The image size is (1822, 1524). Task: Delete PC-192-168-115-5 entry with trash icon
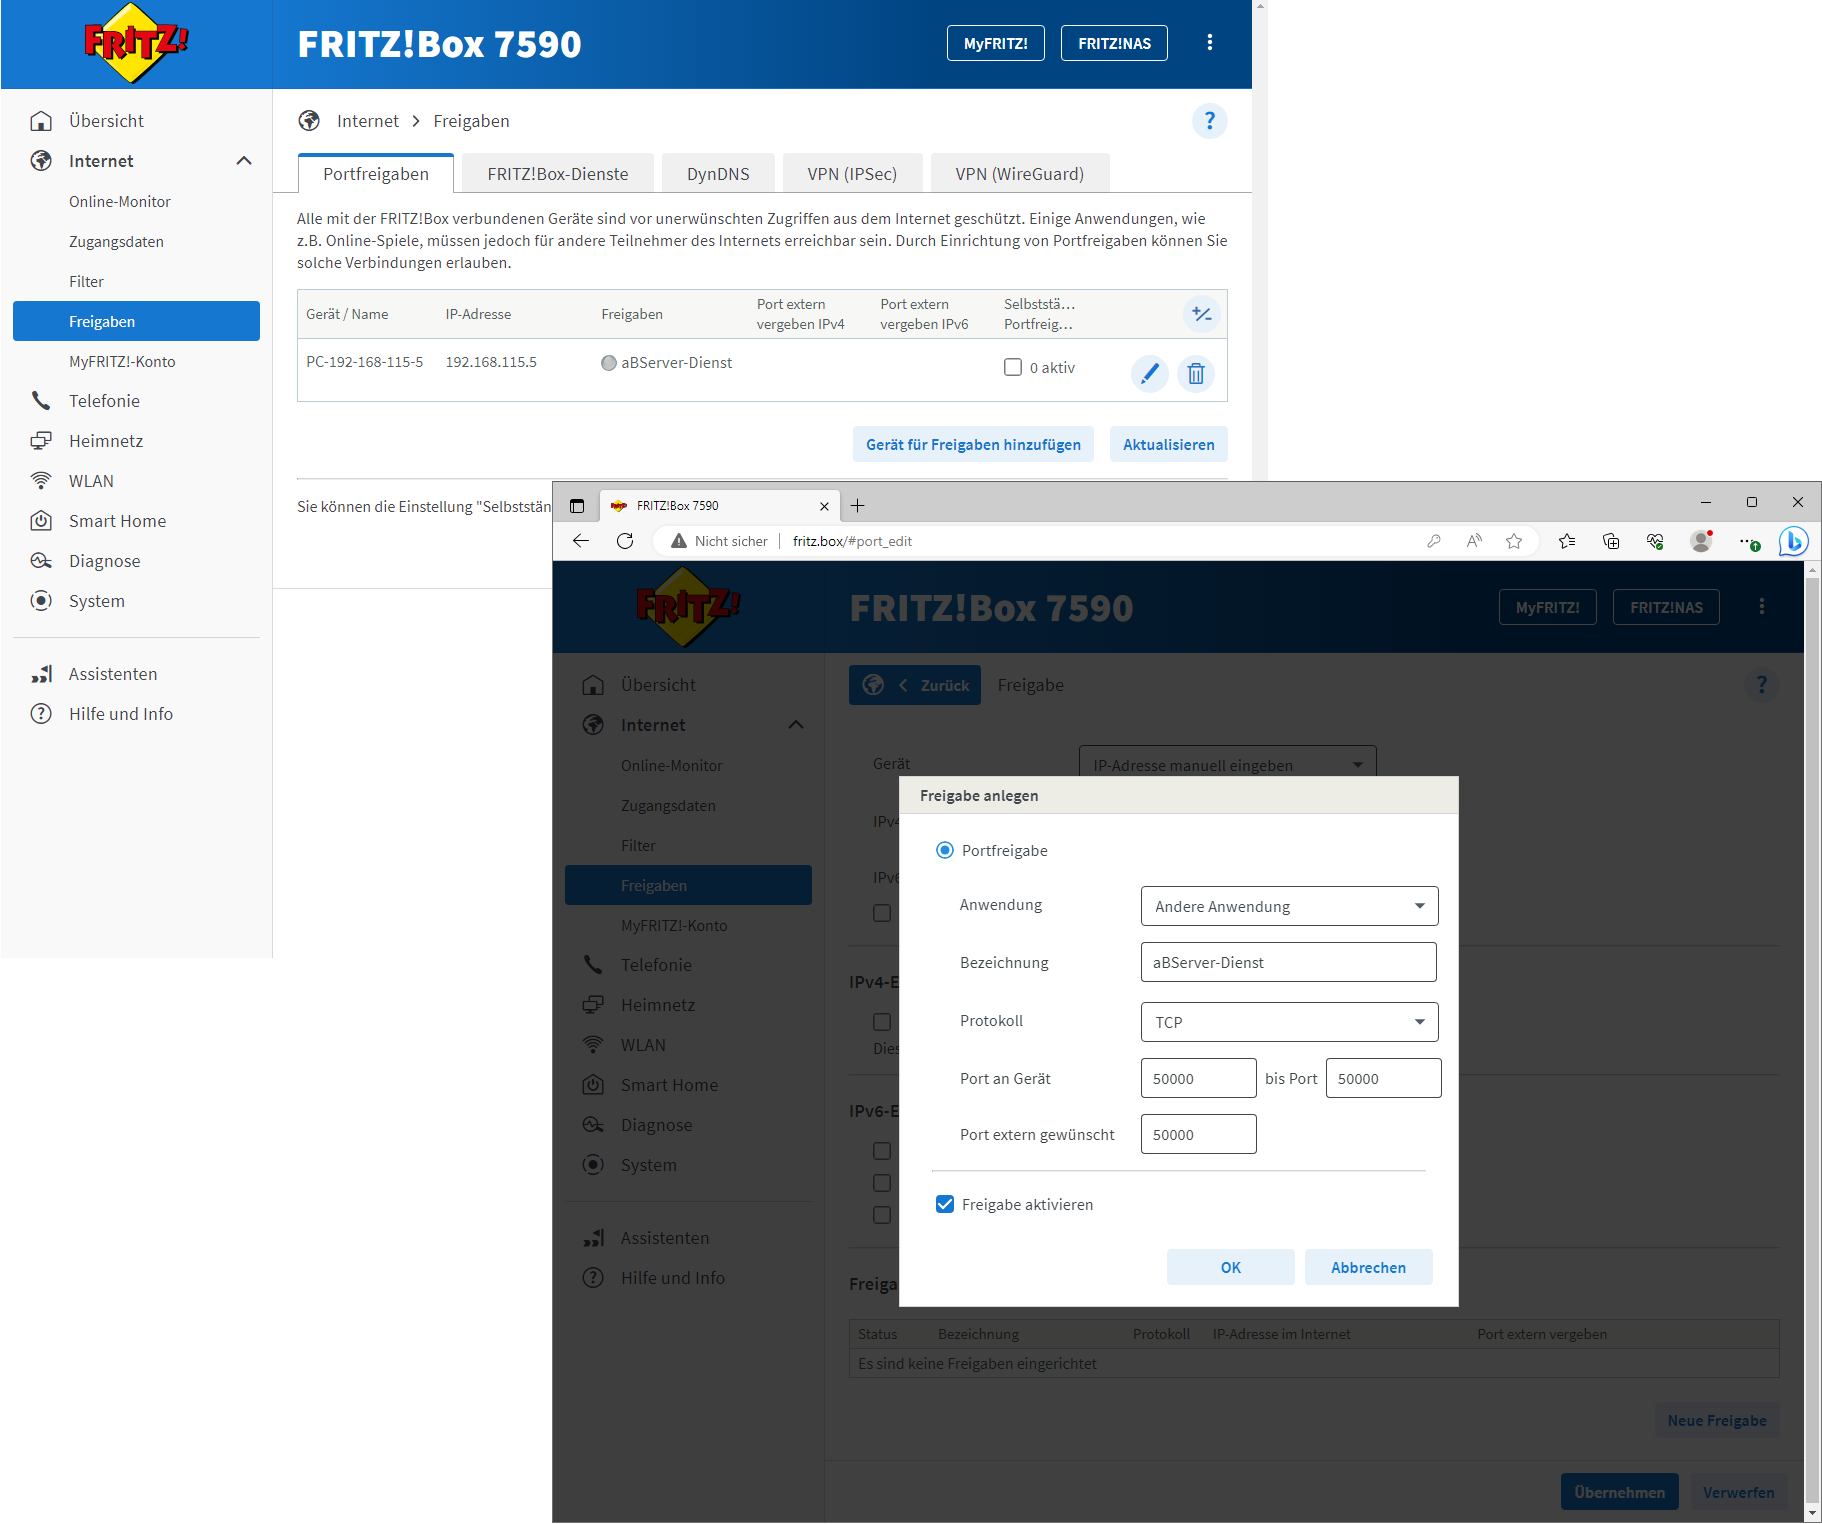click(1196, 374)
